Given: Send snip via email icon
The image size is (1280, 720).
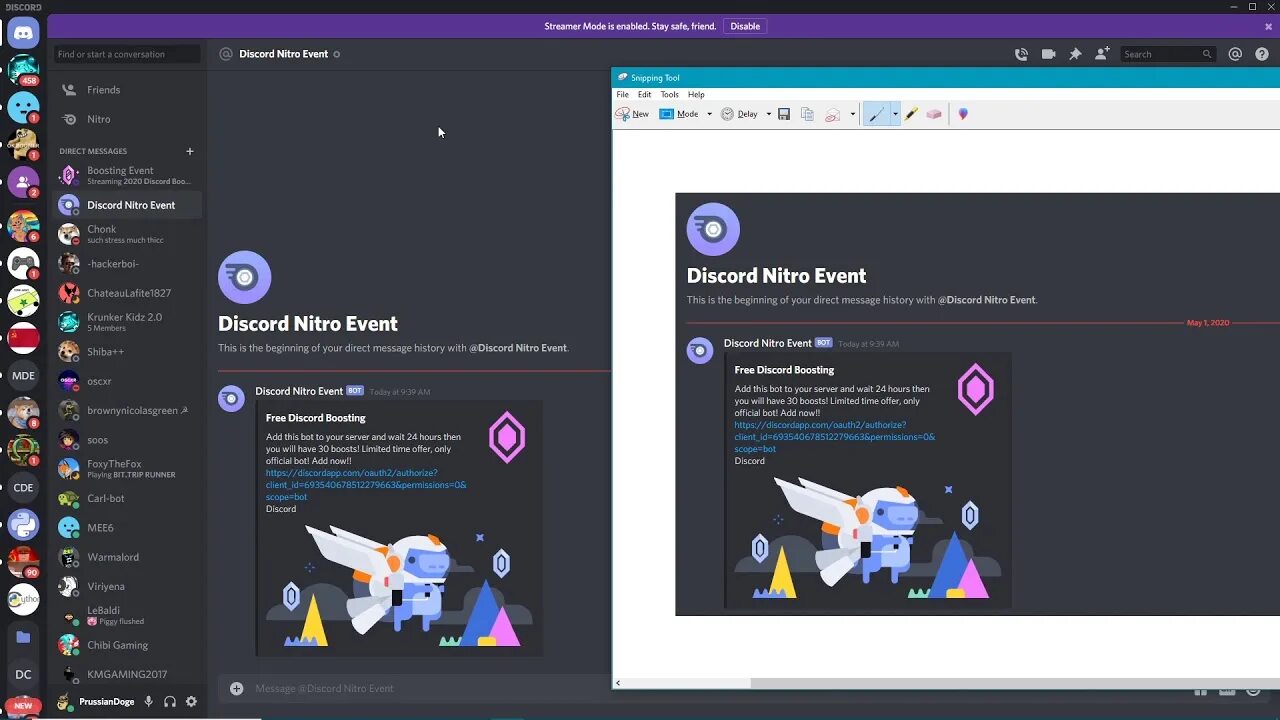Looking at the screenshot, I should [x=832, y=114].
